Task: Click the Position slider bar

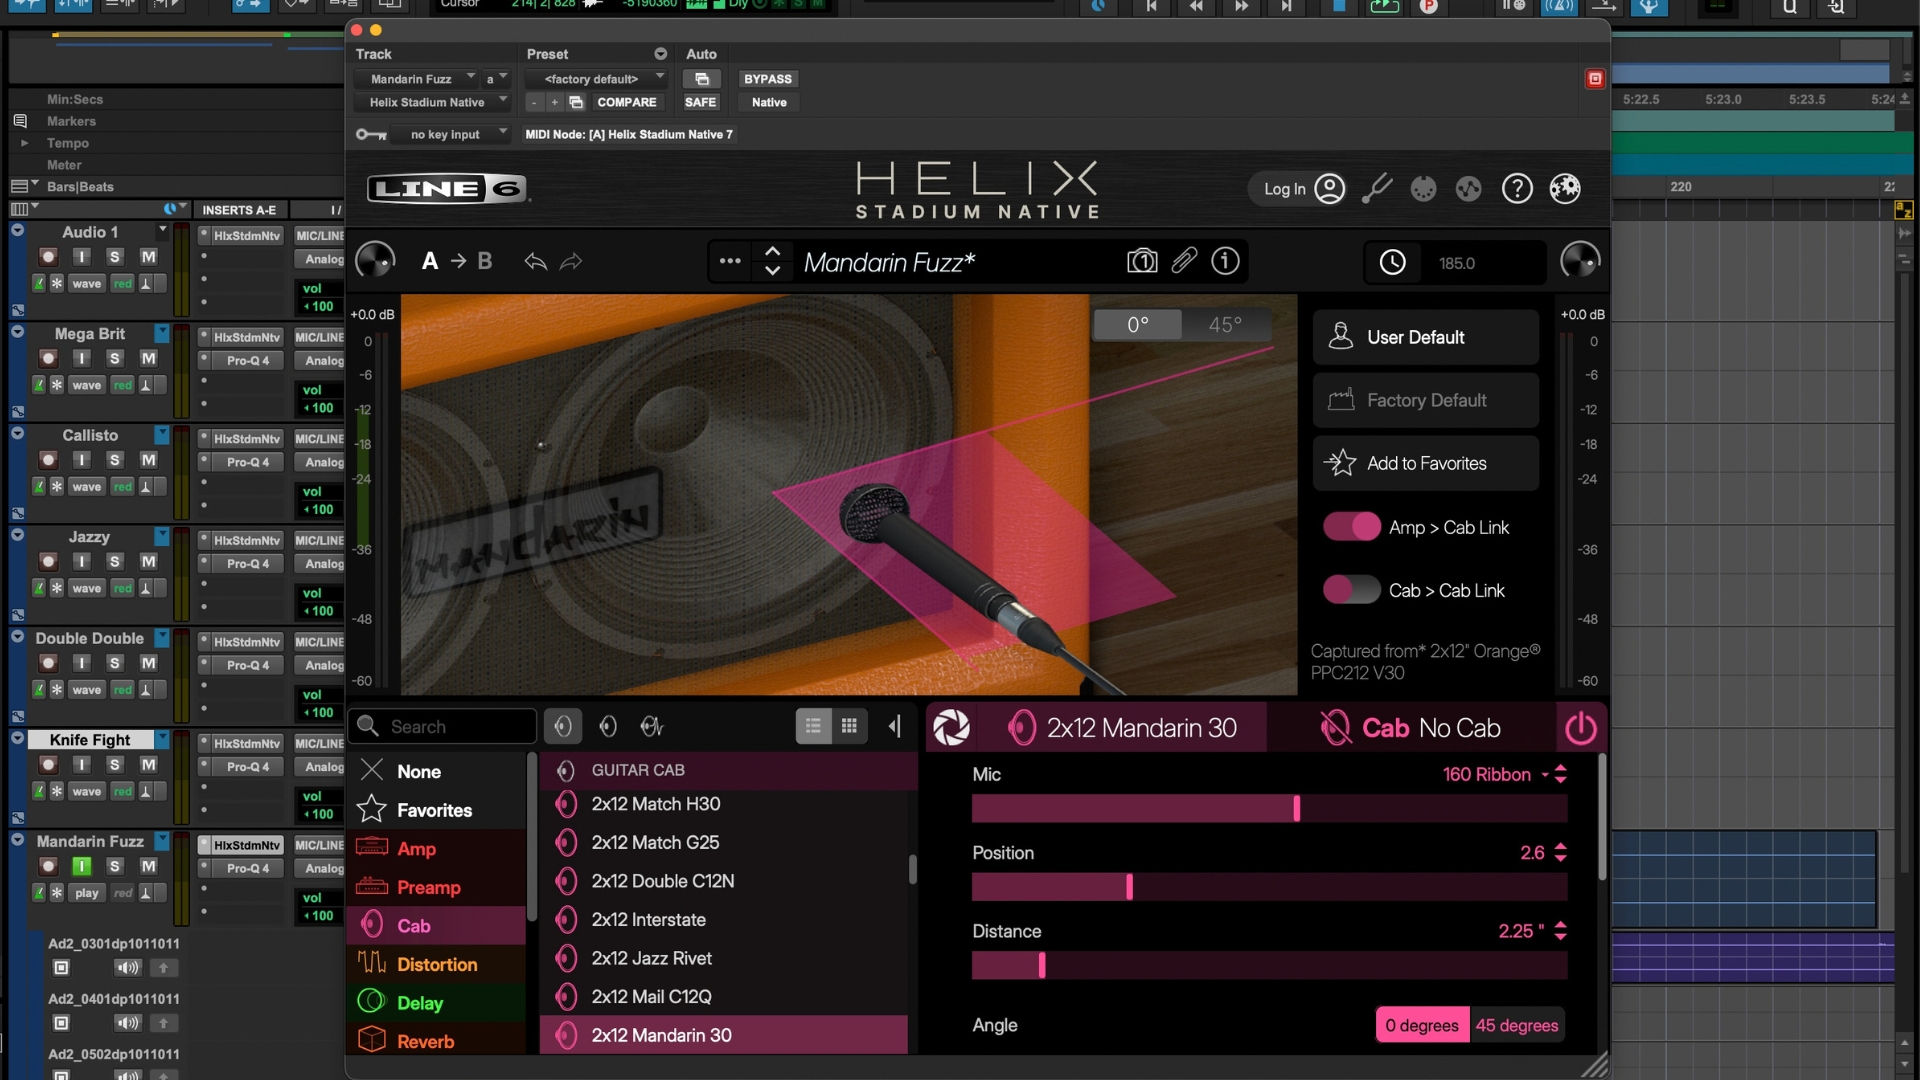Action: pyautogui.click(x=1269, y=886)
